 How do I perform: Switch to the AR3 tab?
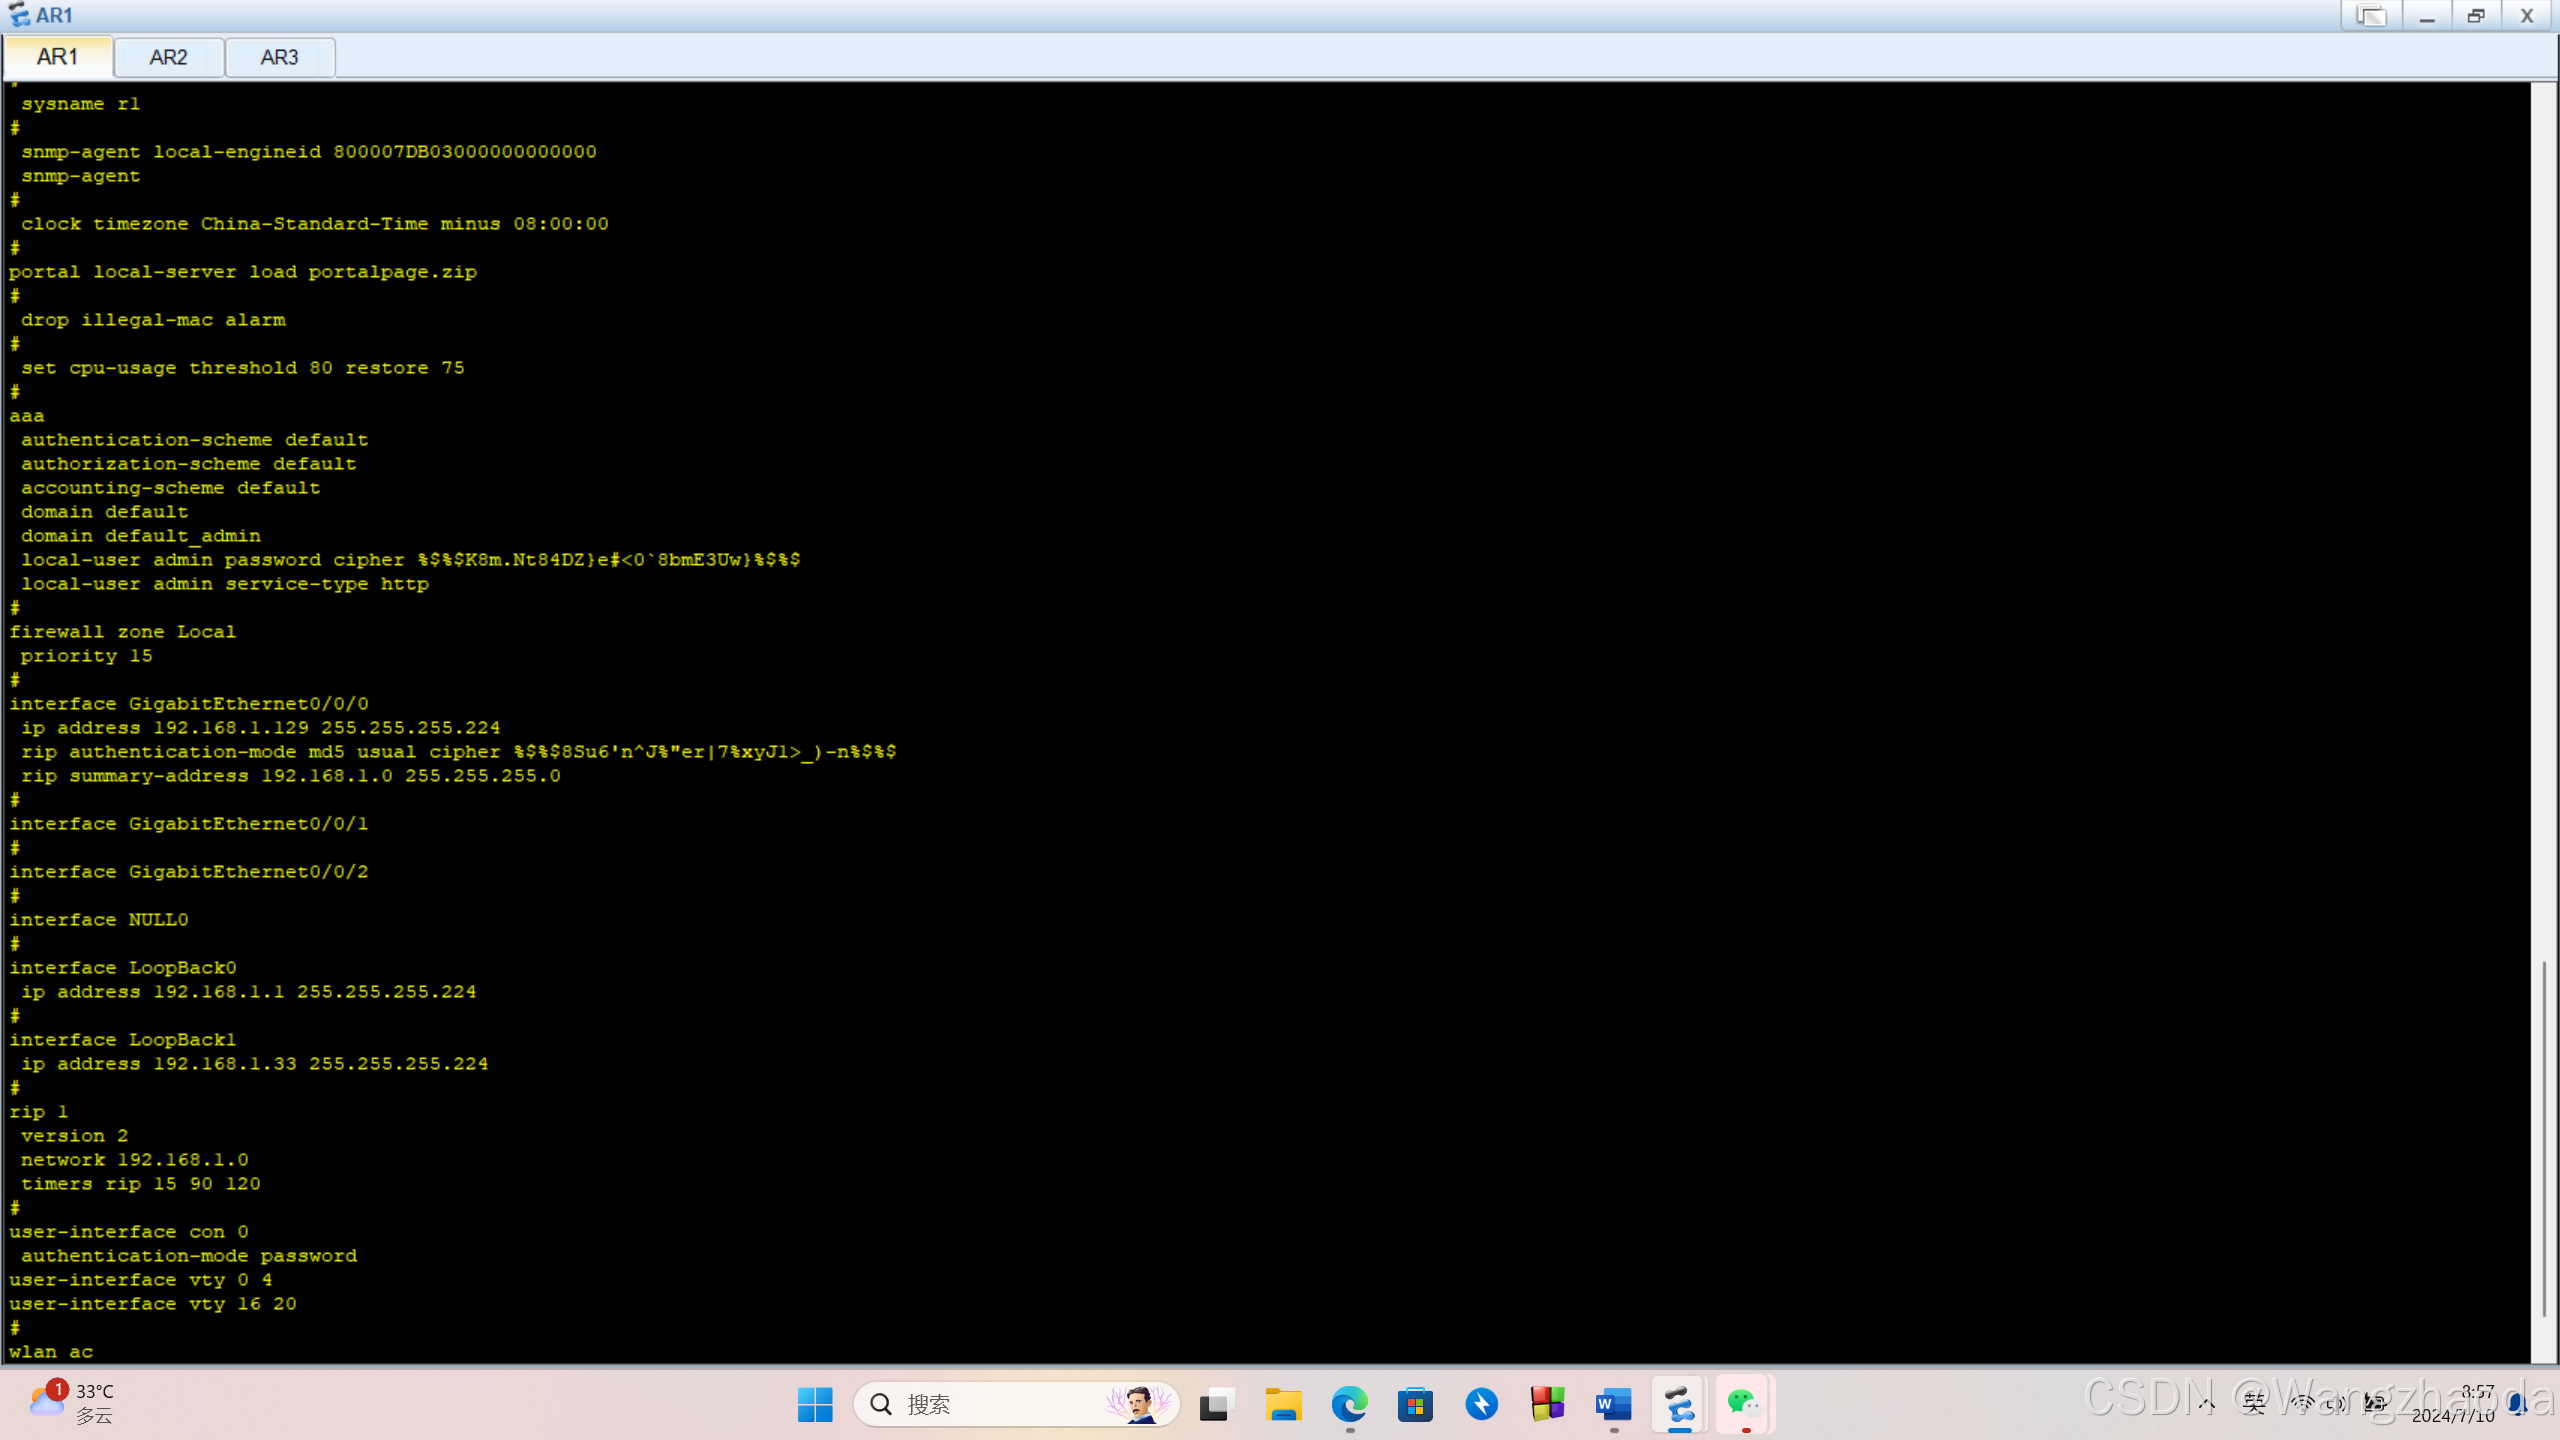click(x=279, y=57)
